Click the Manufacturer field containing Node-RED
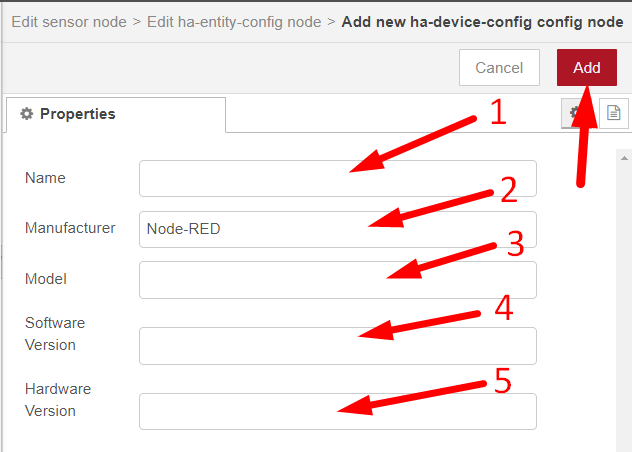Viewport: 632px width, 452px height. 337,229
